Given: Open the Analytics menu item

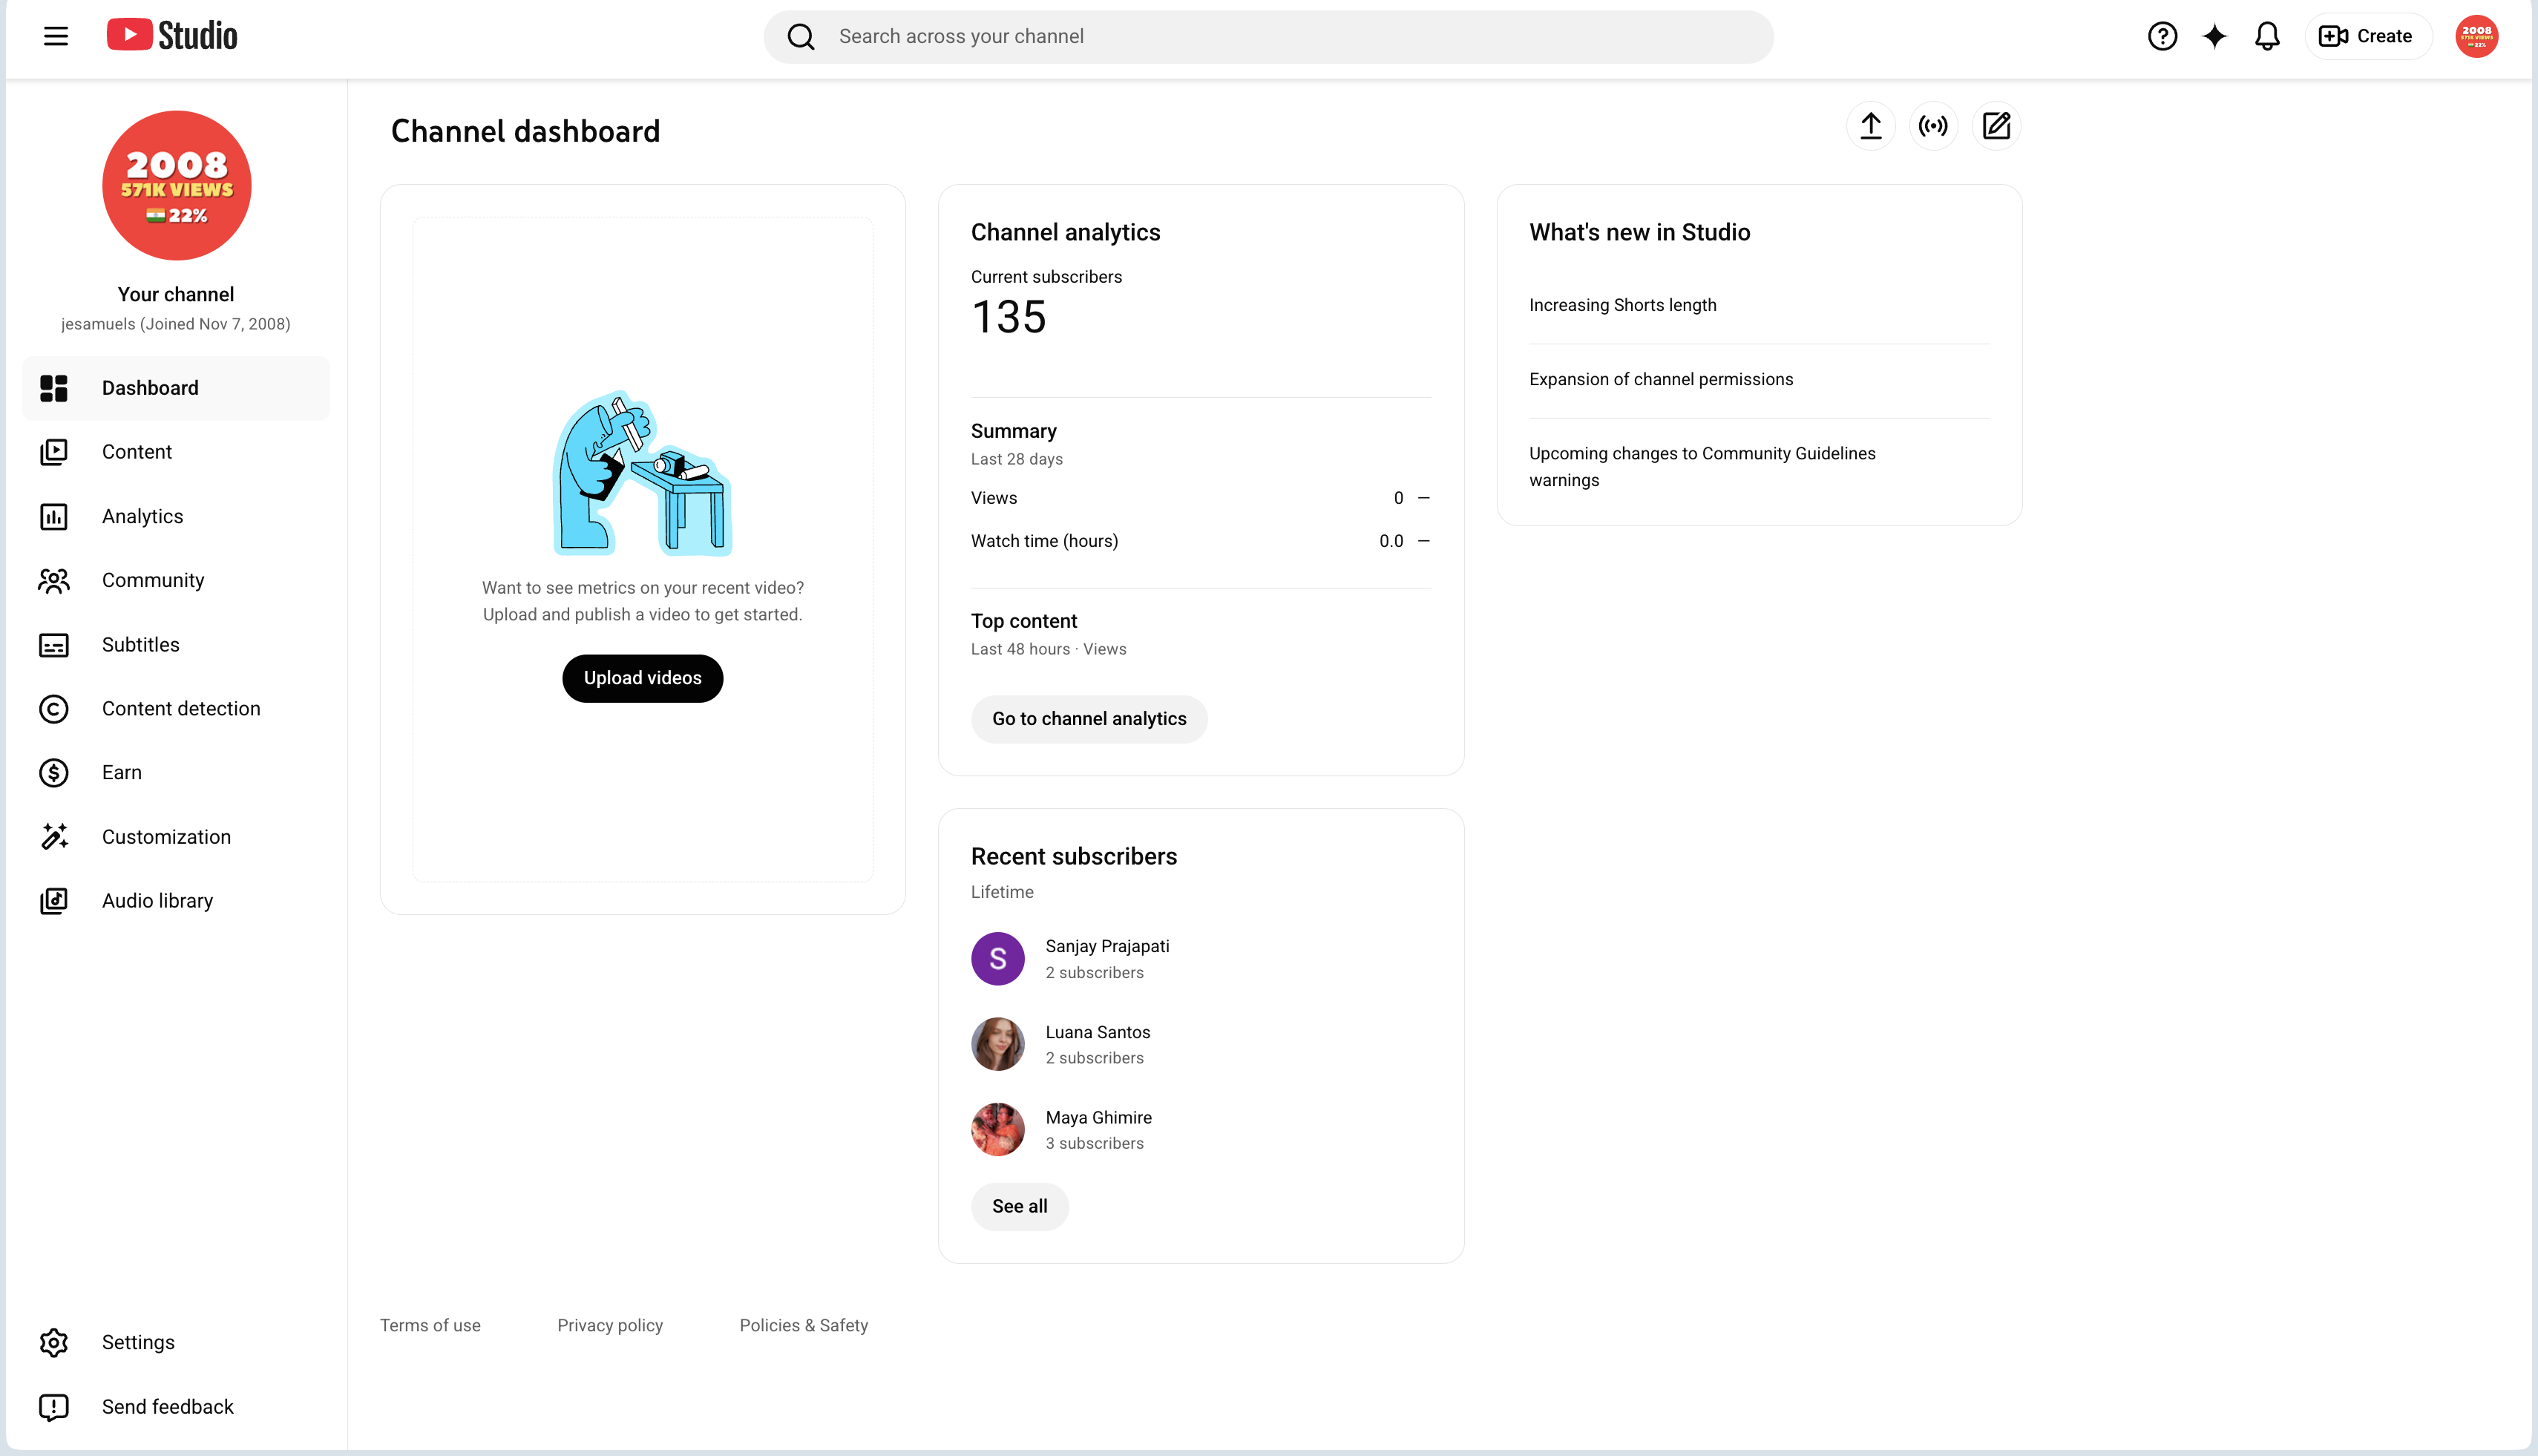Looking at the screenshot, I should (176, 516).
